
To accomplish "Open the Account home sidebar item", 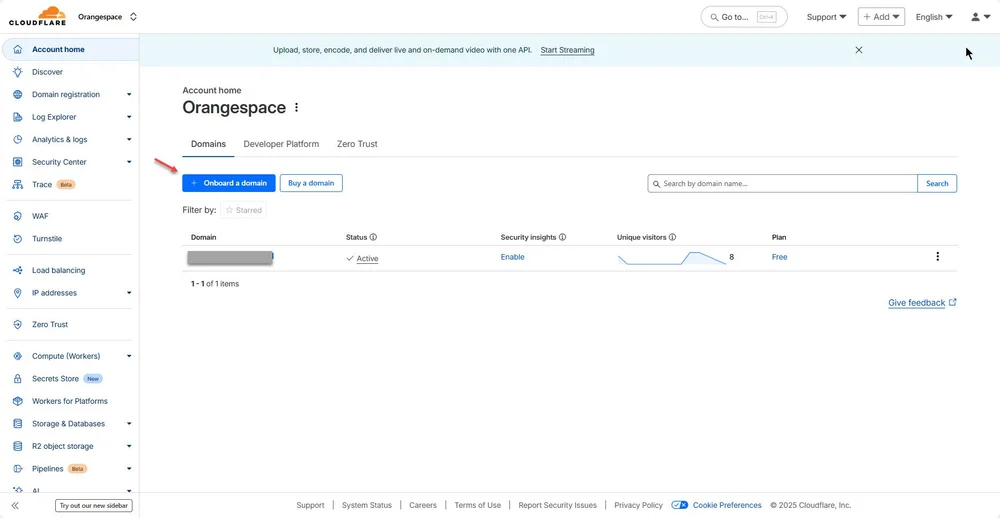I will (x=70, y=49).
